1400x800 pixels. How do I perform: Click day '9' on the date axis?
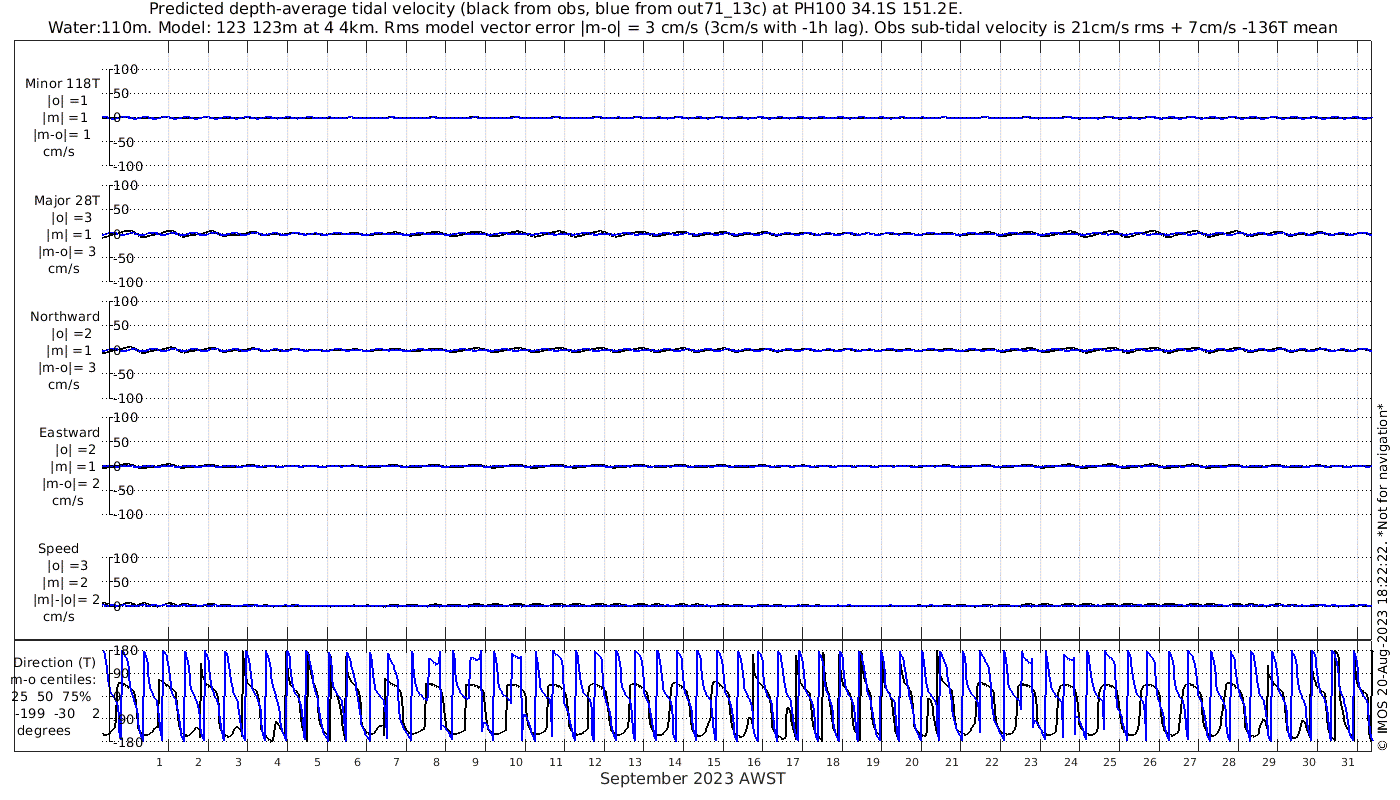476,762
